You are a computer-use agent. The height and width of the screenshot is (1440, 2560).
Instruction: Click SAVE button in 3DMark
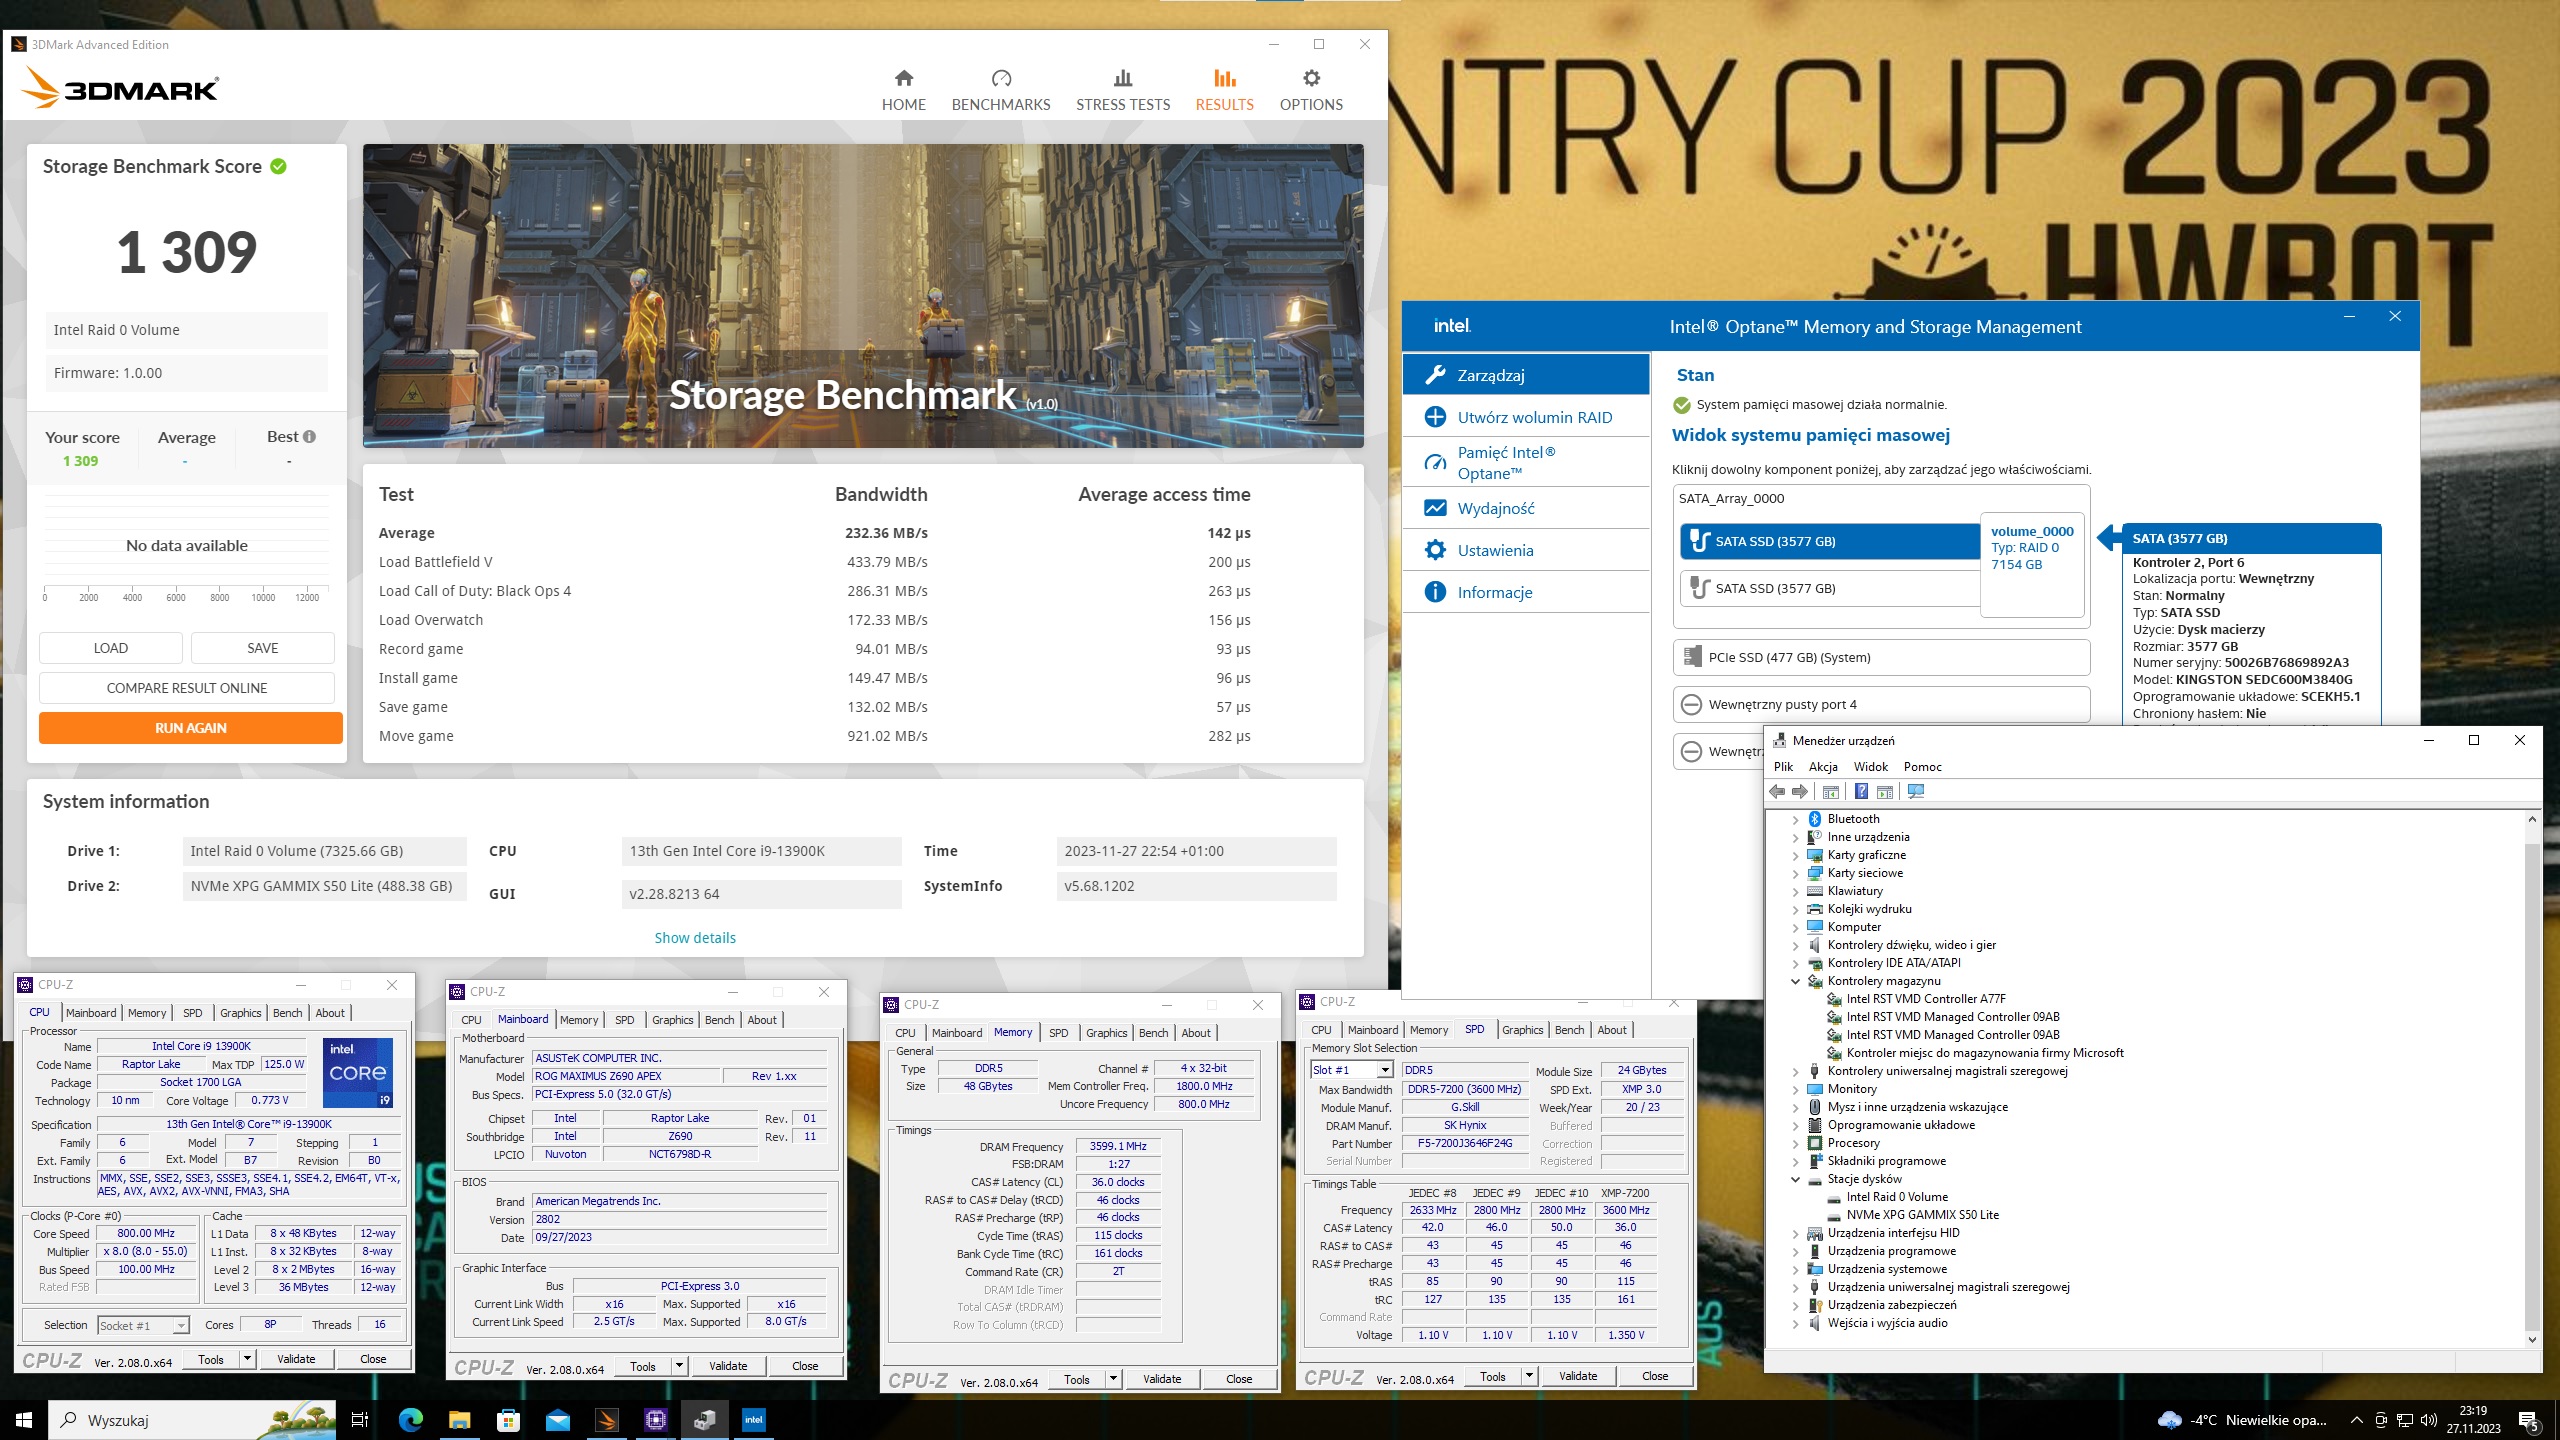tap(262, 648)
